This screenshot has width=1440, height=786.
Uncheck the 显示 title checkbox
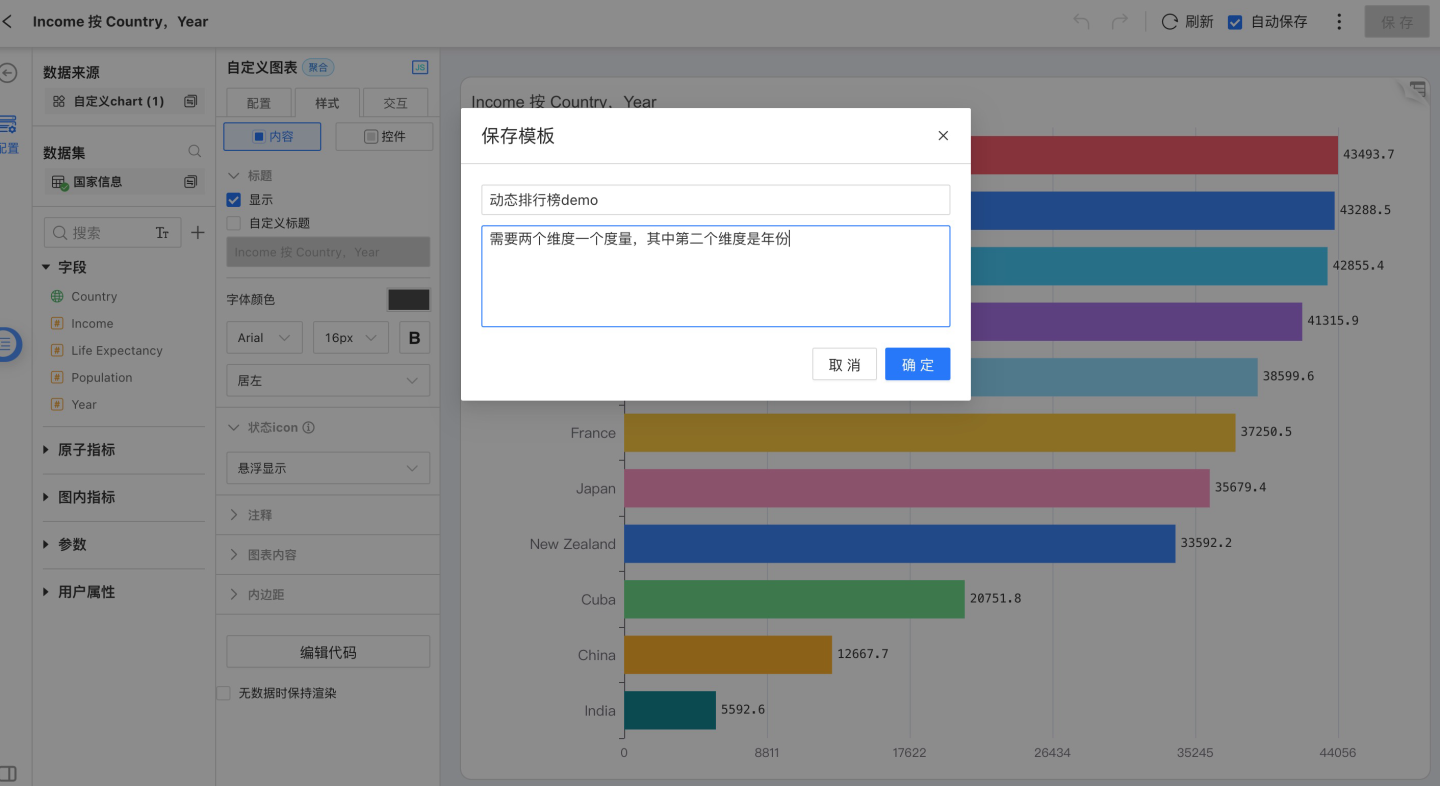[234, 200]
